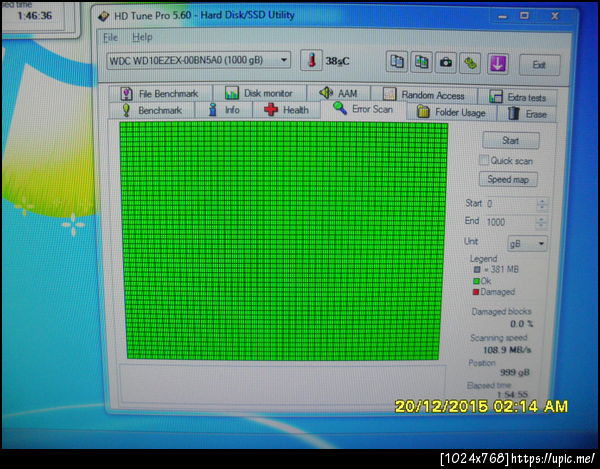Click the 999 gB position value
This screenshot has height=469, width=600.
click(515, 372)
